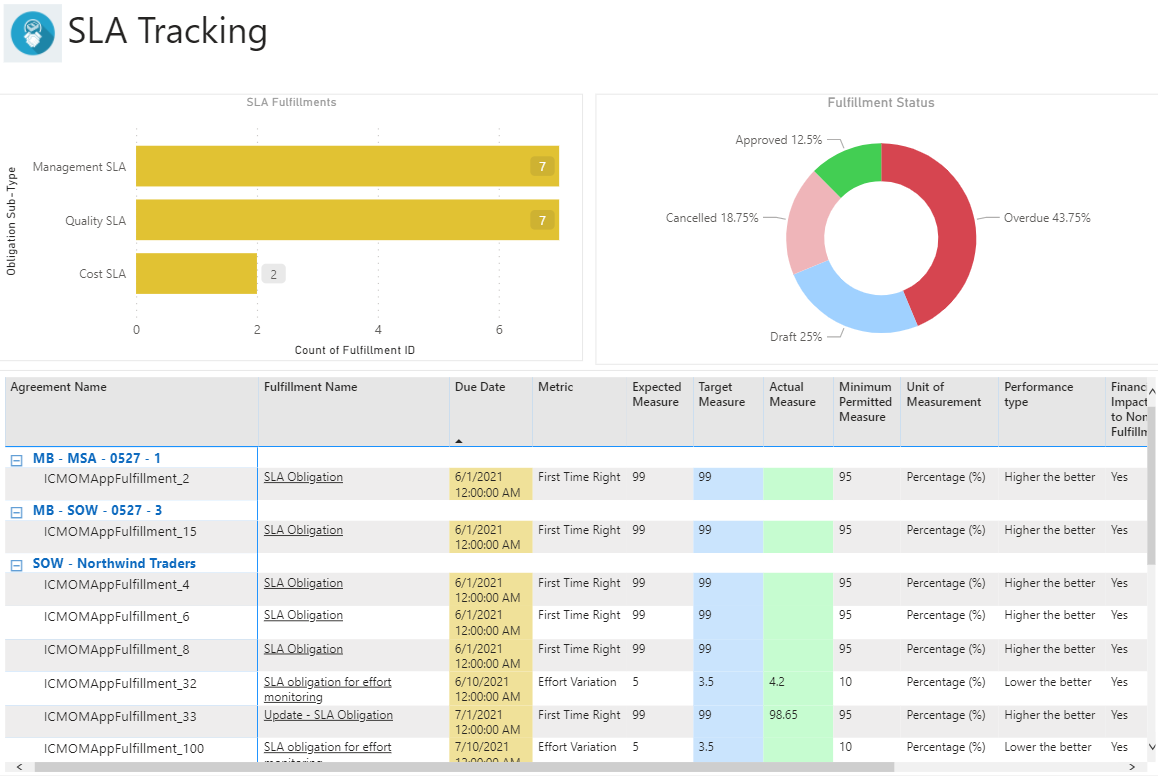This screenshot has height=776, width=1158.
Task: Click the Due Date sort arrow indicator
Action: tap(459, 440)
